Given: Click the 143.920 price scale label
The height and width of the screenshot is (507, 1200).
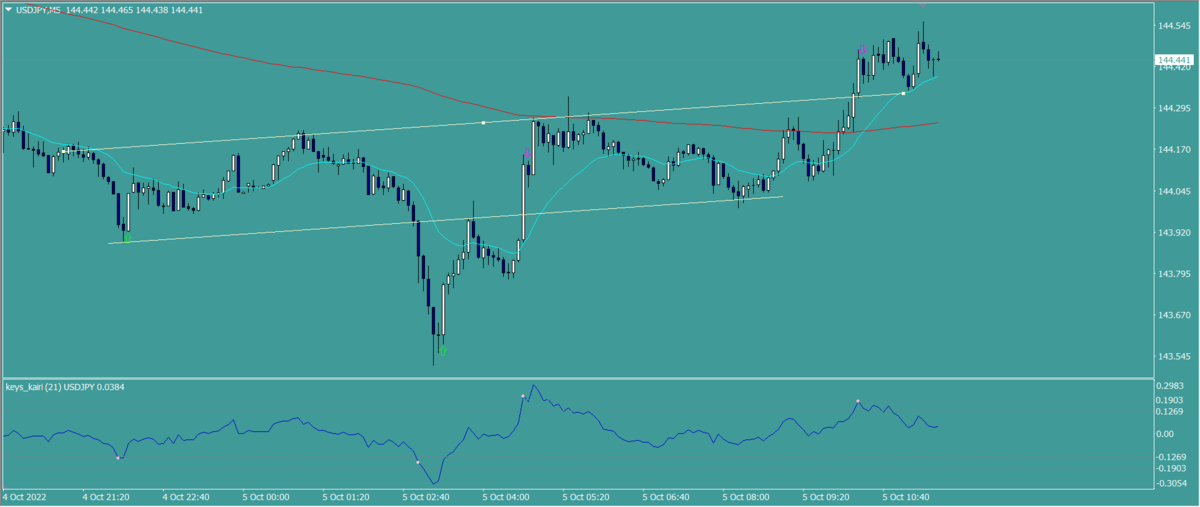Looking at the screenshot, I should [x=1174, y=233].
